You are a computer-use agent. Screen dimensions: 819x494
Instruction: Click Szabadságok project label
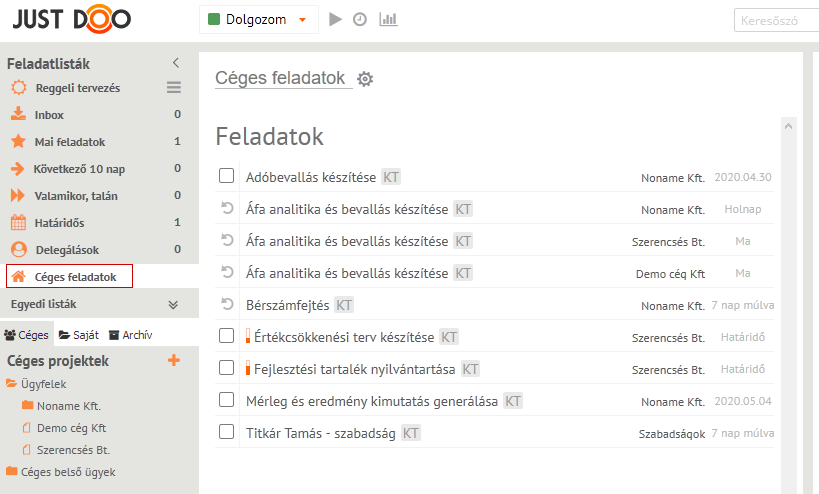coord(672,434)
